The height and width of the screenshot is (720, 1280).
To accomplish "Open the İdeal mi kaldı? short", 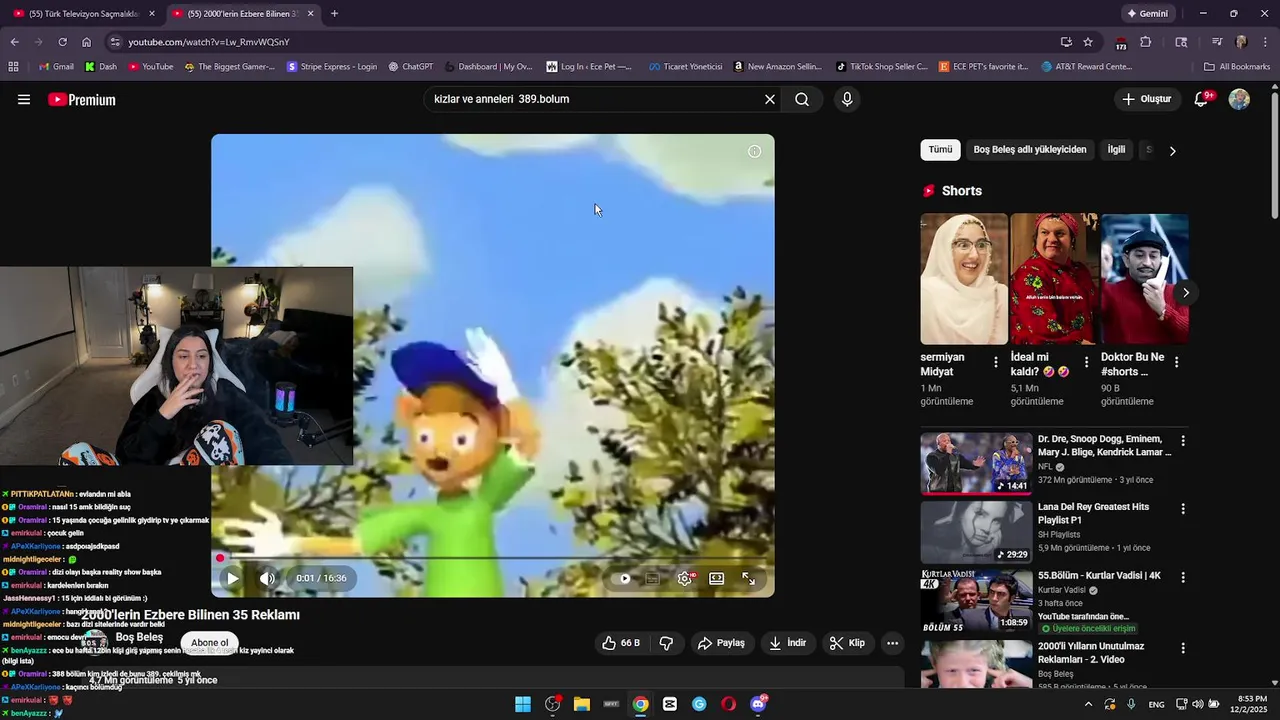I will (x=1054, y=279).
